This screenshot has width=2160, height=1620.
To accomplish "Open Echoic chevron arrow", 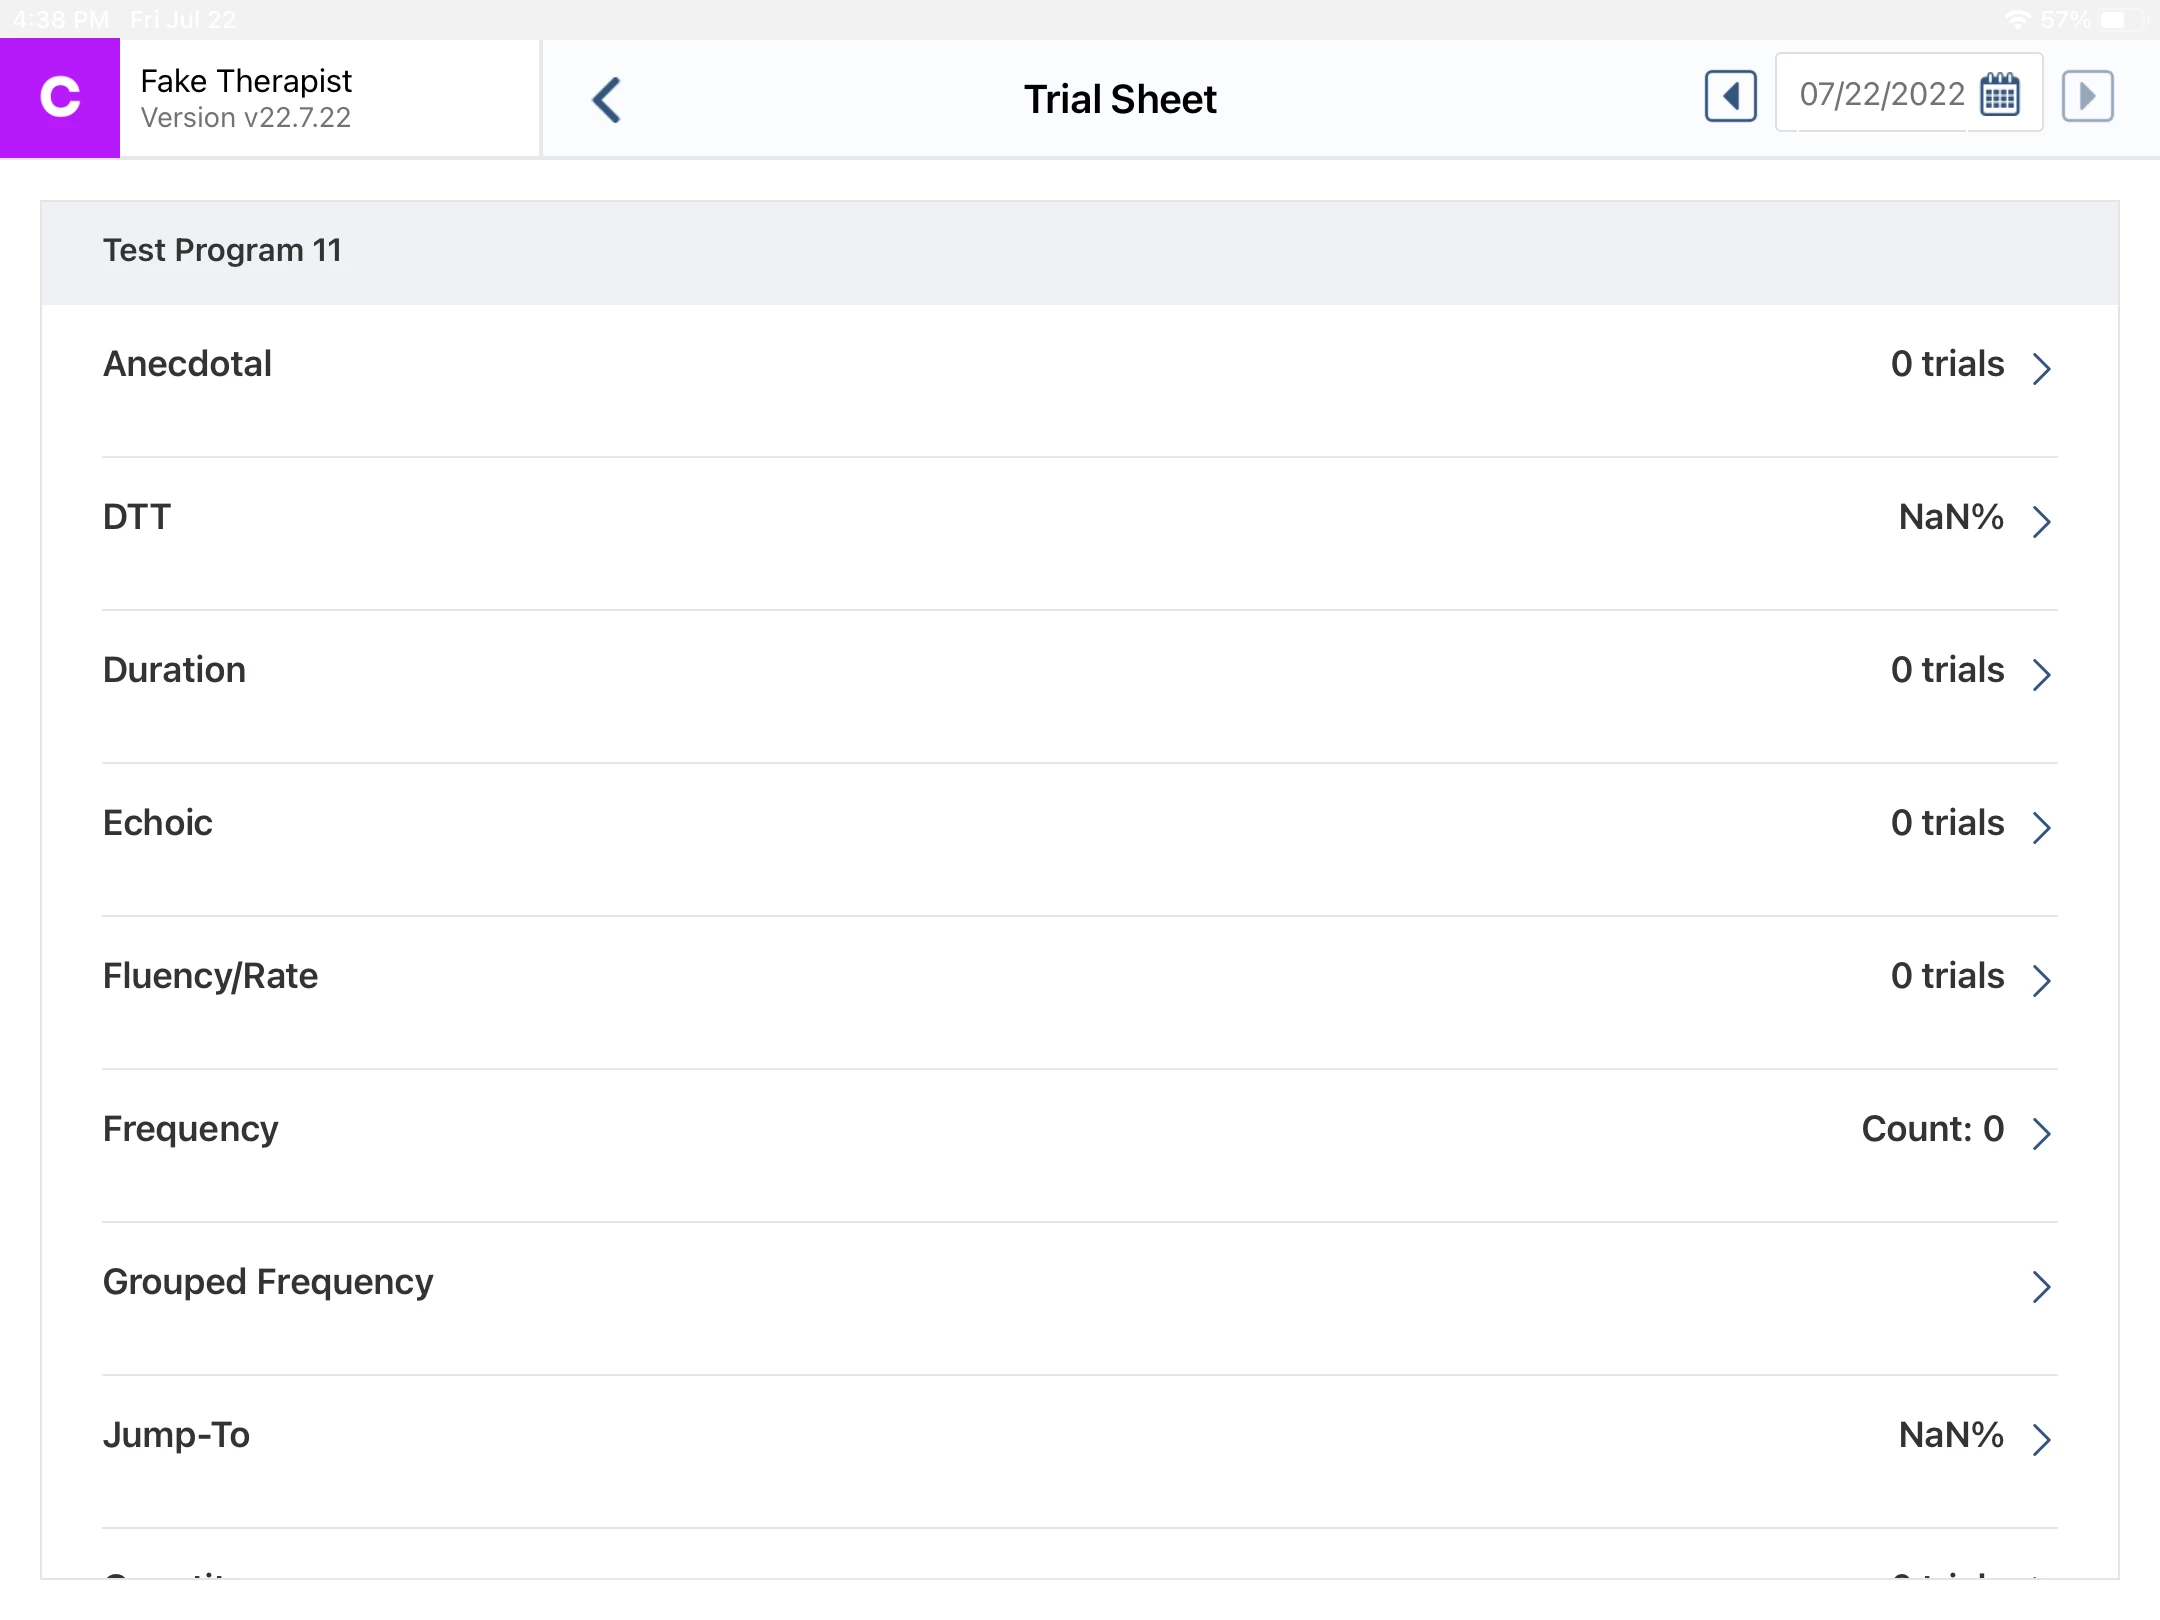I will coord(2041,826).
